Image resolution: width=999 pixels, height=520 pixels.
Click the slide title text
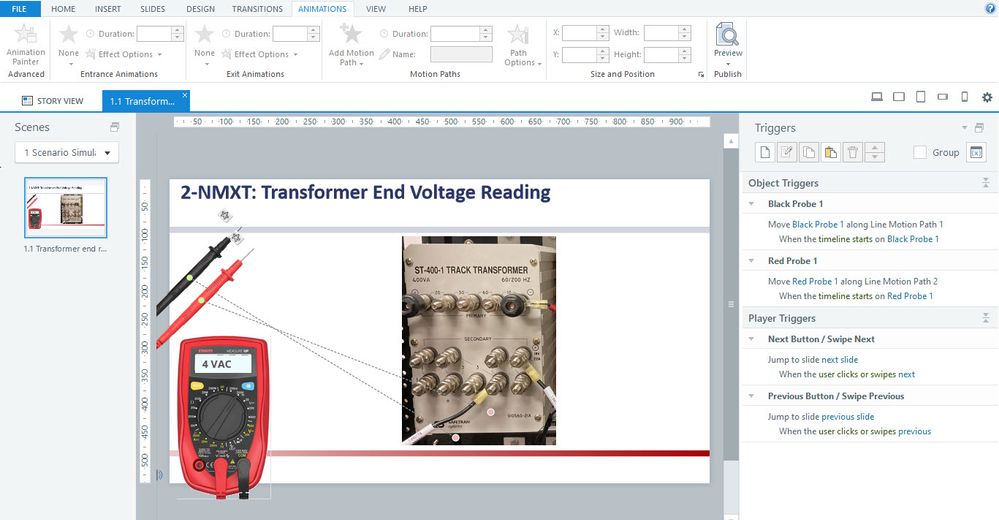tap(366, 192)
